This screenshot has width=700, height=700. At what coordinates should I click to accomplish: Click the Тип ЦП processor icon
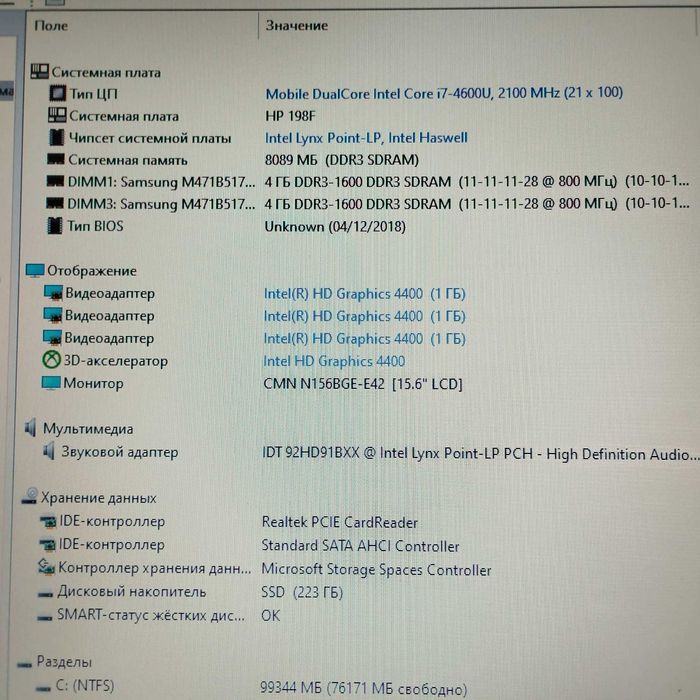tap(57, 93)
